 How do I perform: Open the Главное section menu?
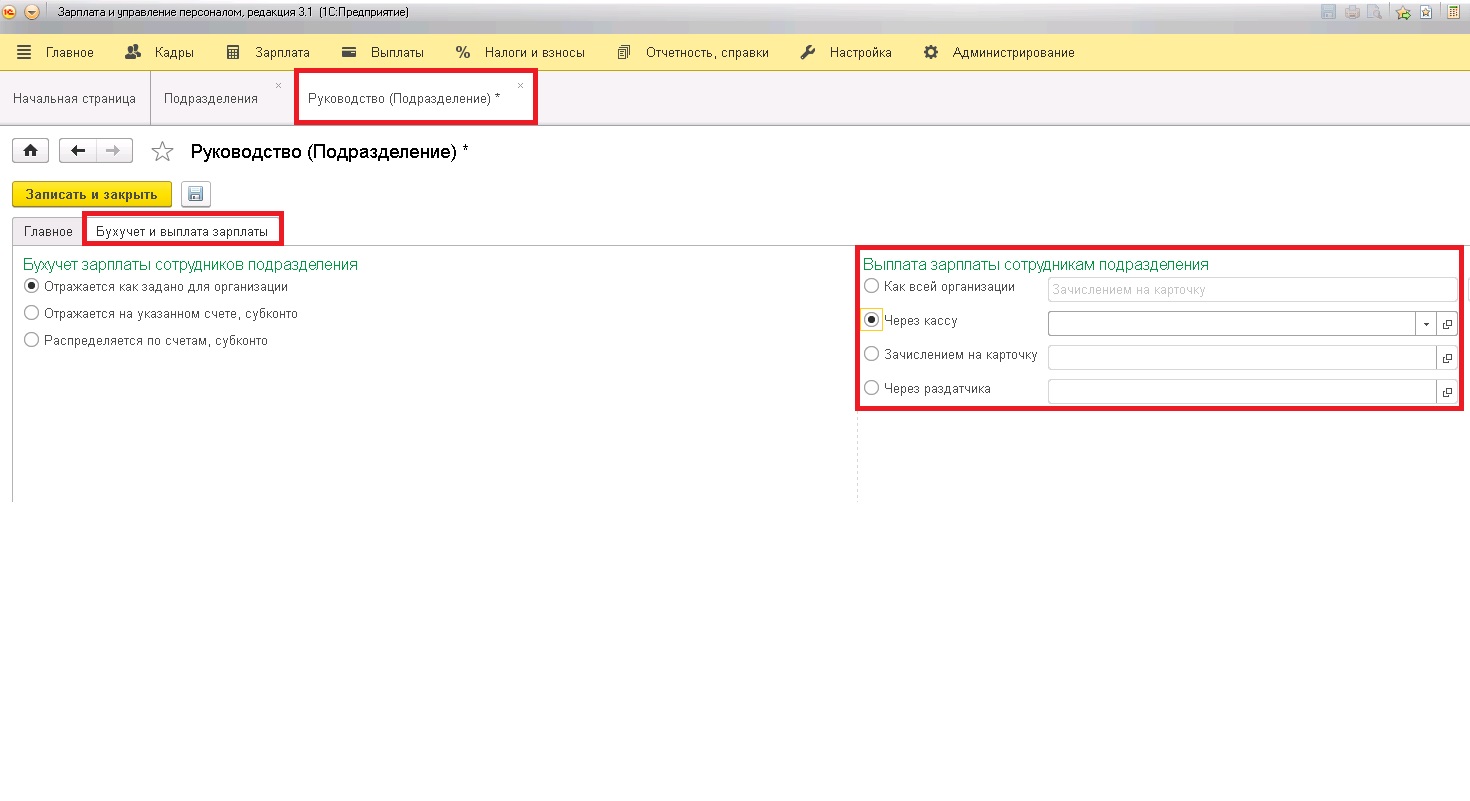[x=55, y=52]
